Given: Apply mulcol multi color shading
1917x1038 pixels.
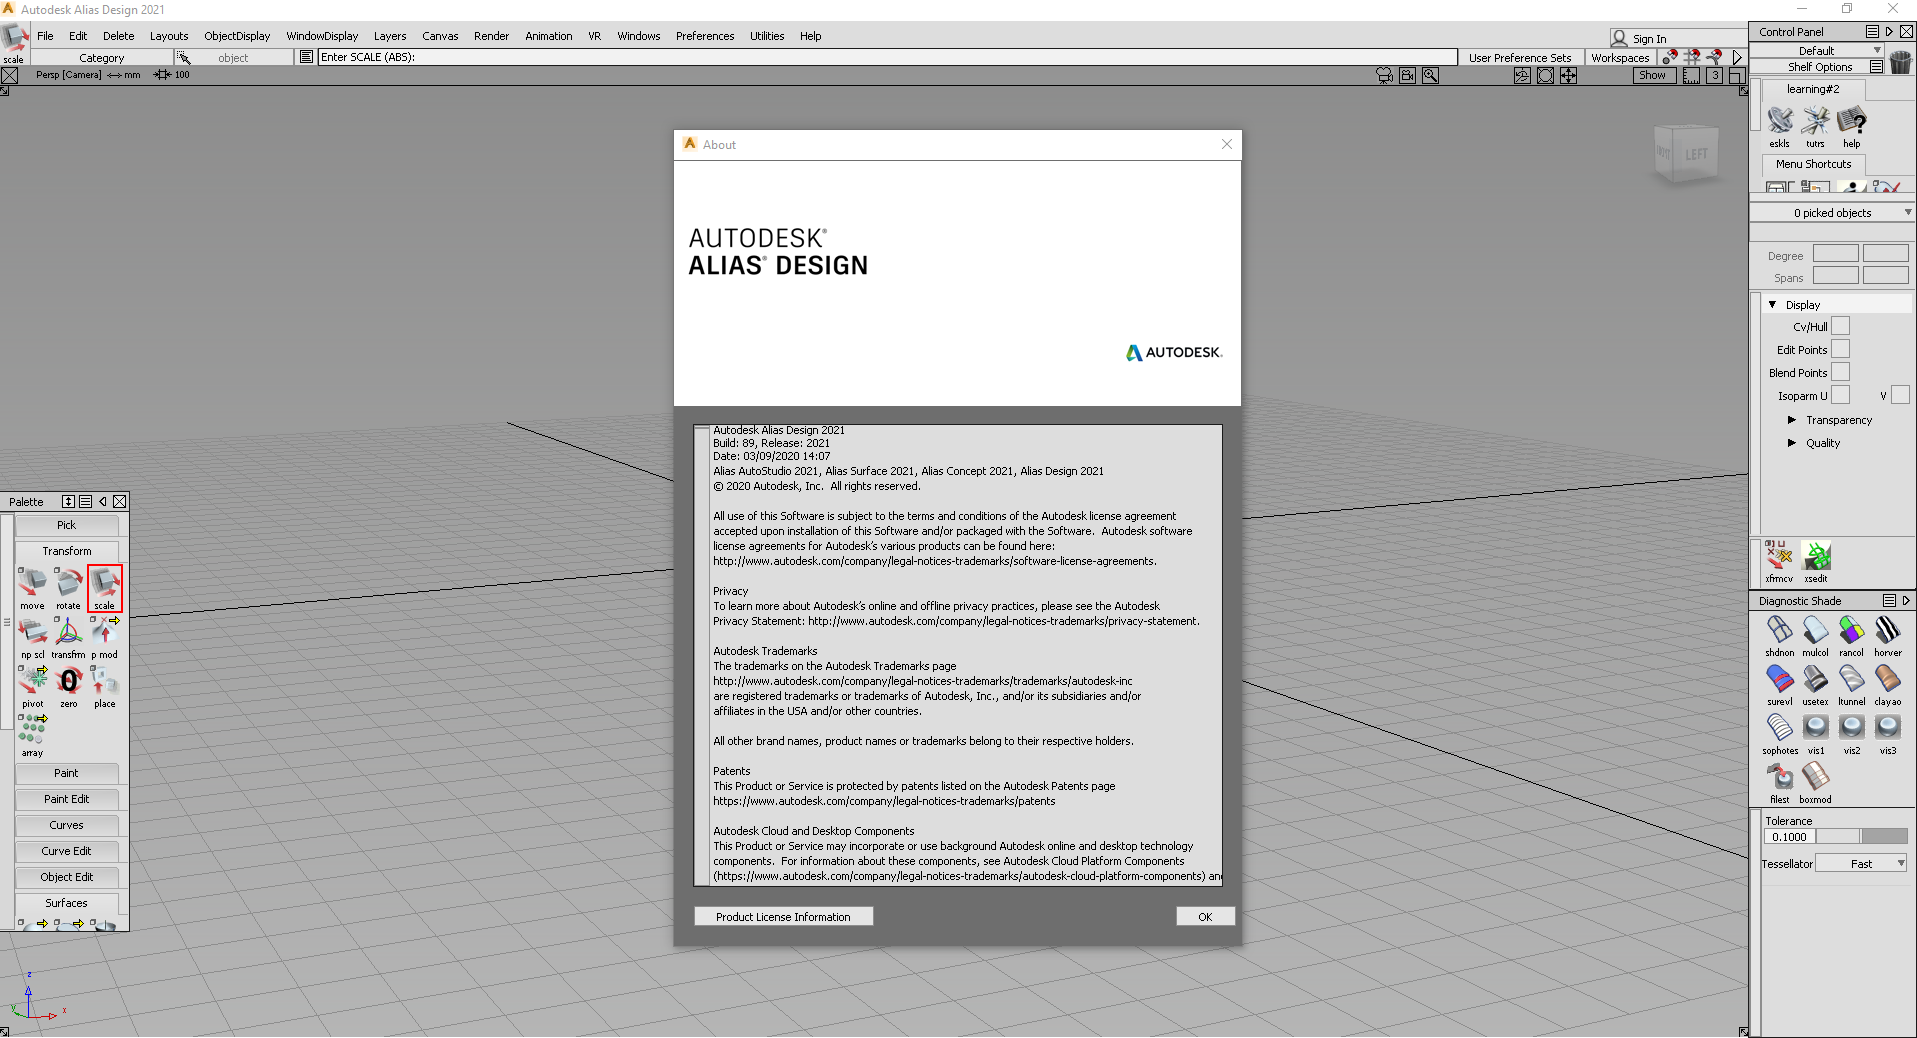Looking at the screenshot, I should [x=1815, y=635].
